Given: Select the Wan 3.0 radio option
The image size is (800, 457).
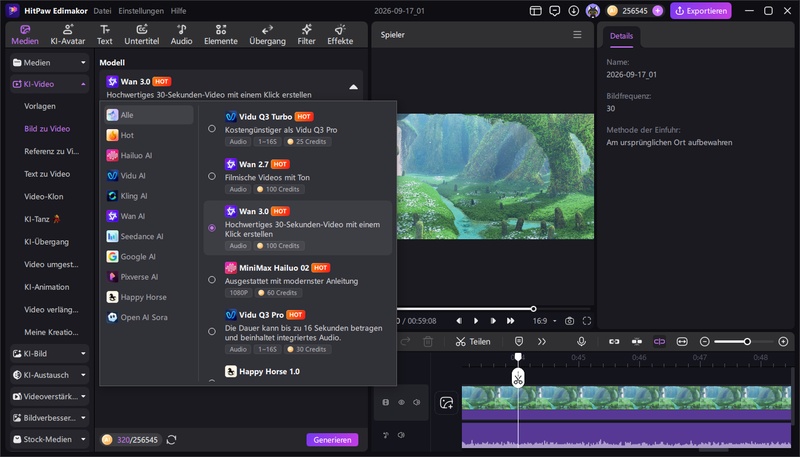Looking at the screenshot, I should click(x=212, y=228).
